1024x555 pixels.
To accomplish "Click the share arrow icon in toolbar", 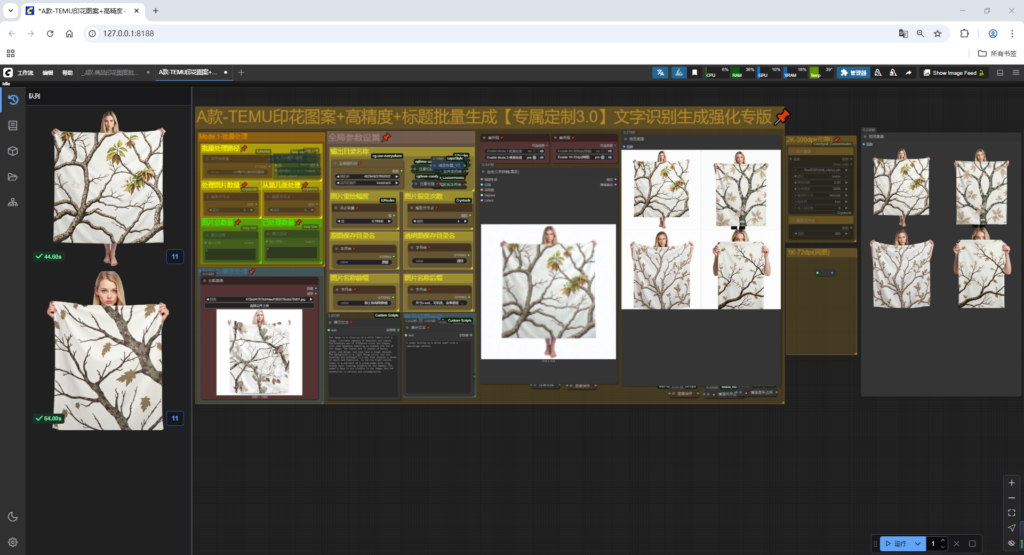I will [908, 73].
